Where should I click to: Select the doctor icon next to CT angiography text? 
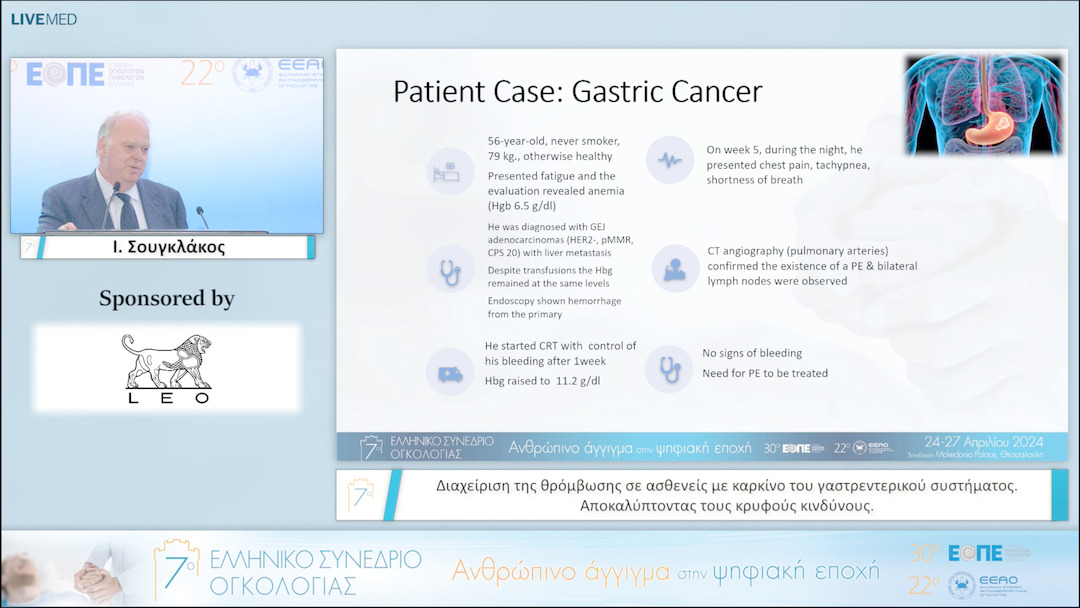point(675,268)
